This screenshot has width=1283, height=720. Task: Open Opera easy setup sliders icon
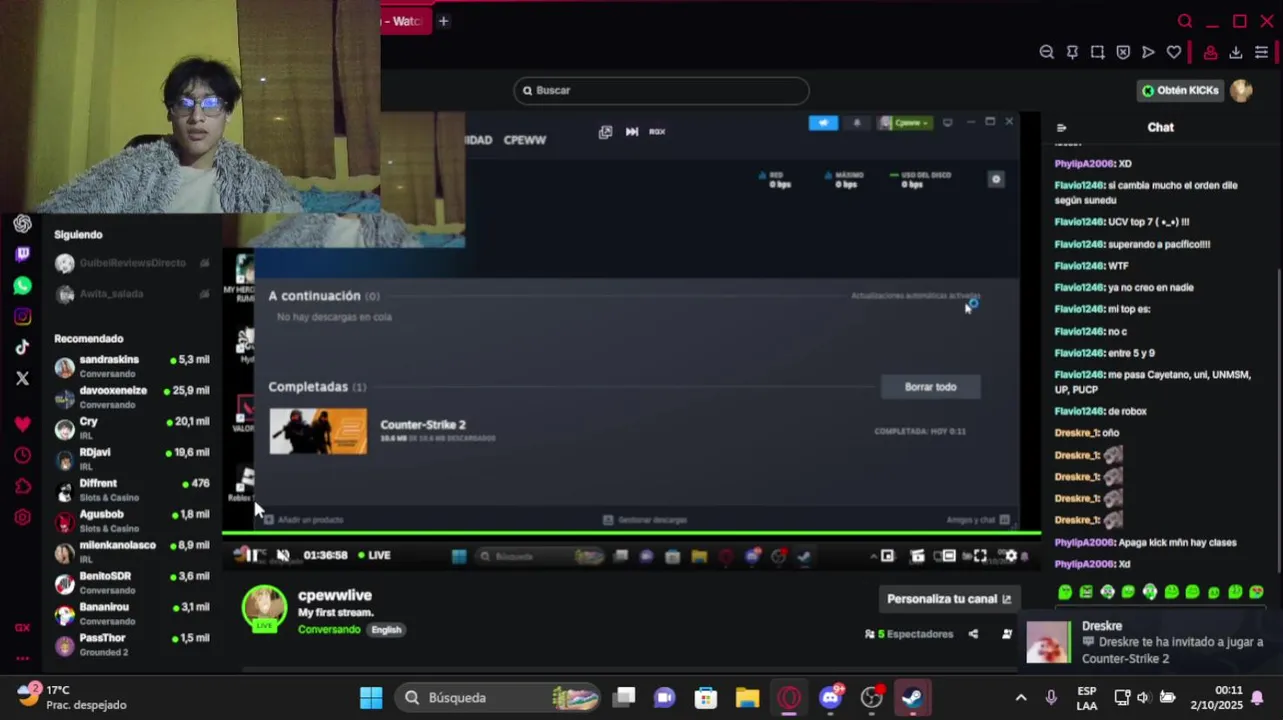tap(1261, 52)
